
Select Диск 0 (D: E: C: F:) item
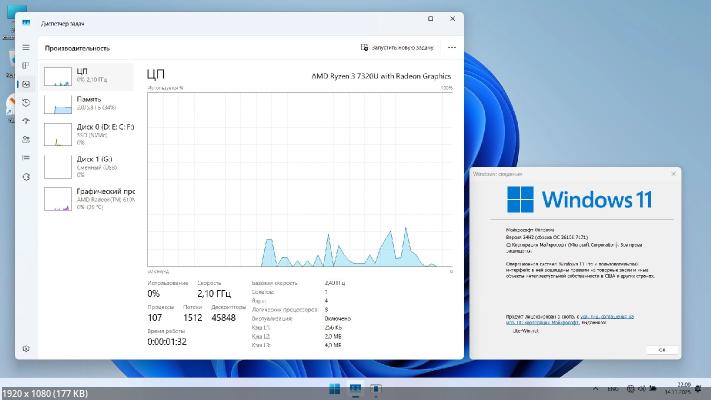(88, 134)
